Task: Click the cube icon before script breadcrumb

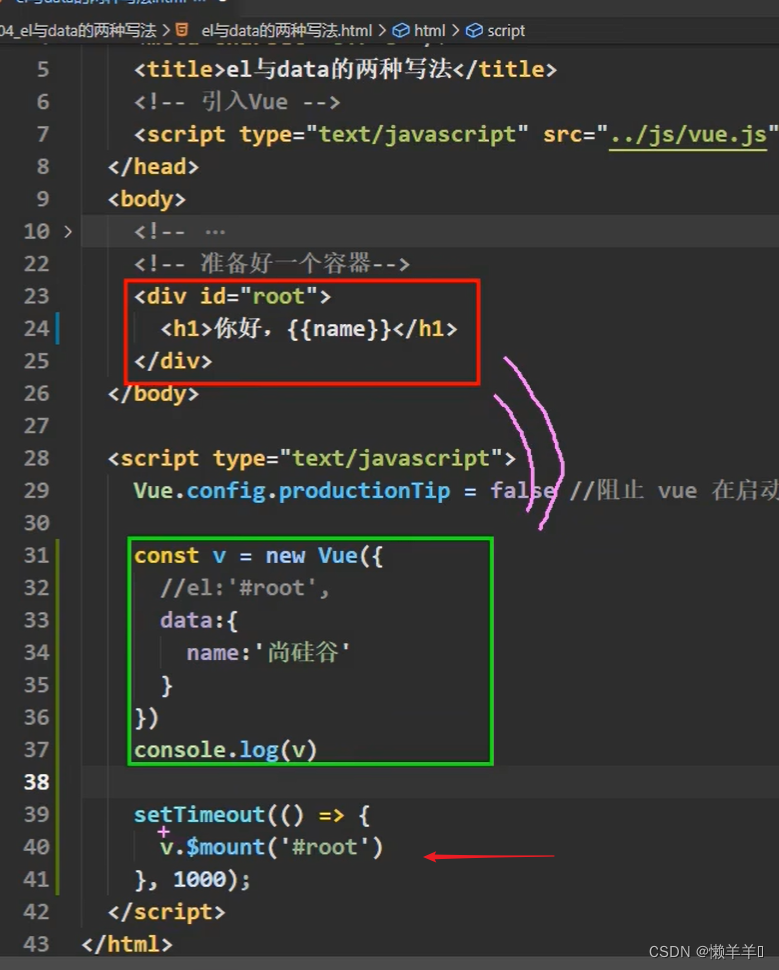Action: pyautogui.click(x=474, y=30)
